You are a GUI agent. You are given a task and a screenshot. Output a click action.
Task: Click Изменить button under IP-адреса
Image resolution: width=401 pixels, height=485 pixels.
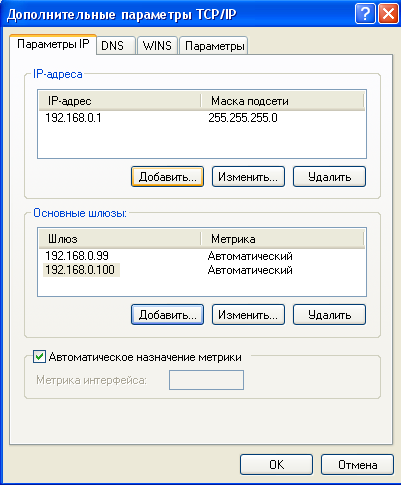coord(248,177)
